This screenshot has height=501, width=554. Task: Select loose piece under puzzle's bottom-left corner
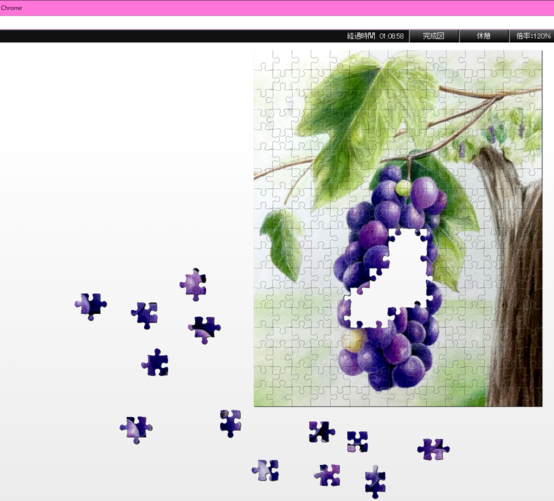230,423
